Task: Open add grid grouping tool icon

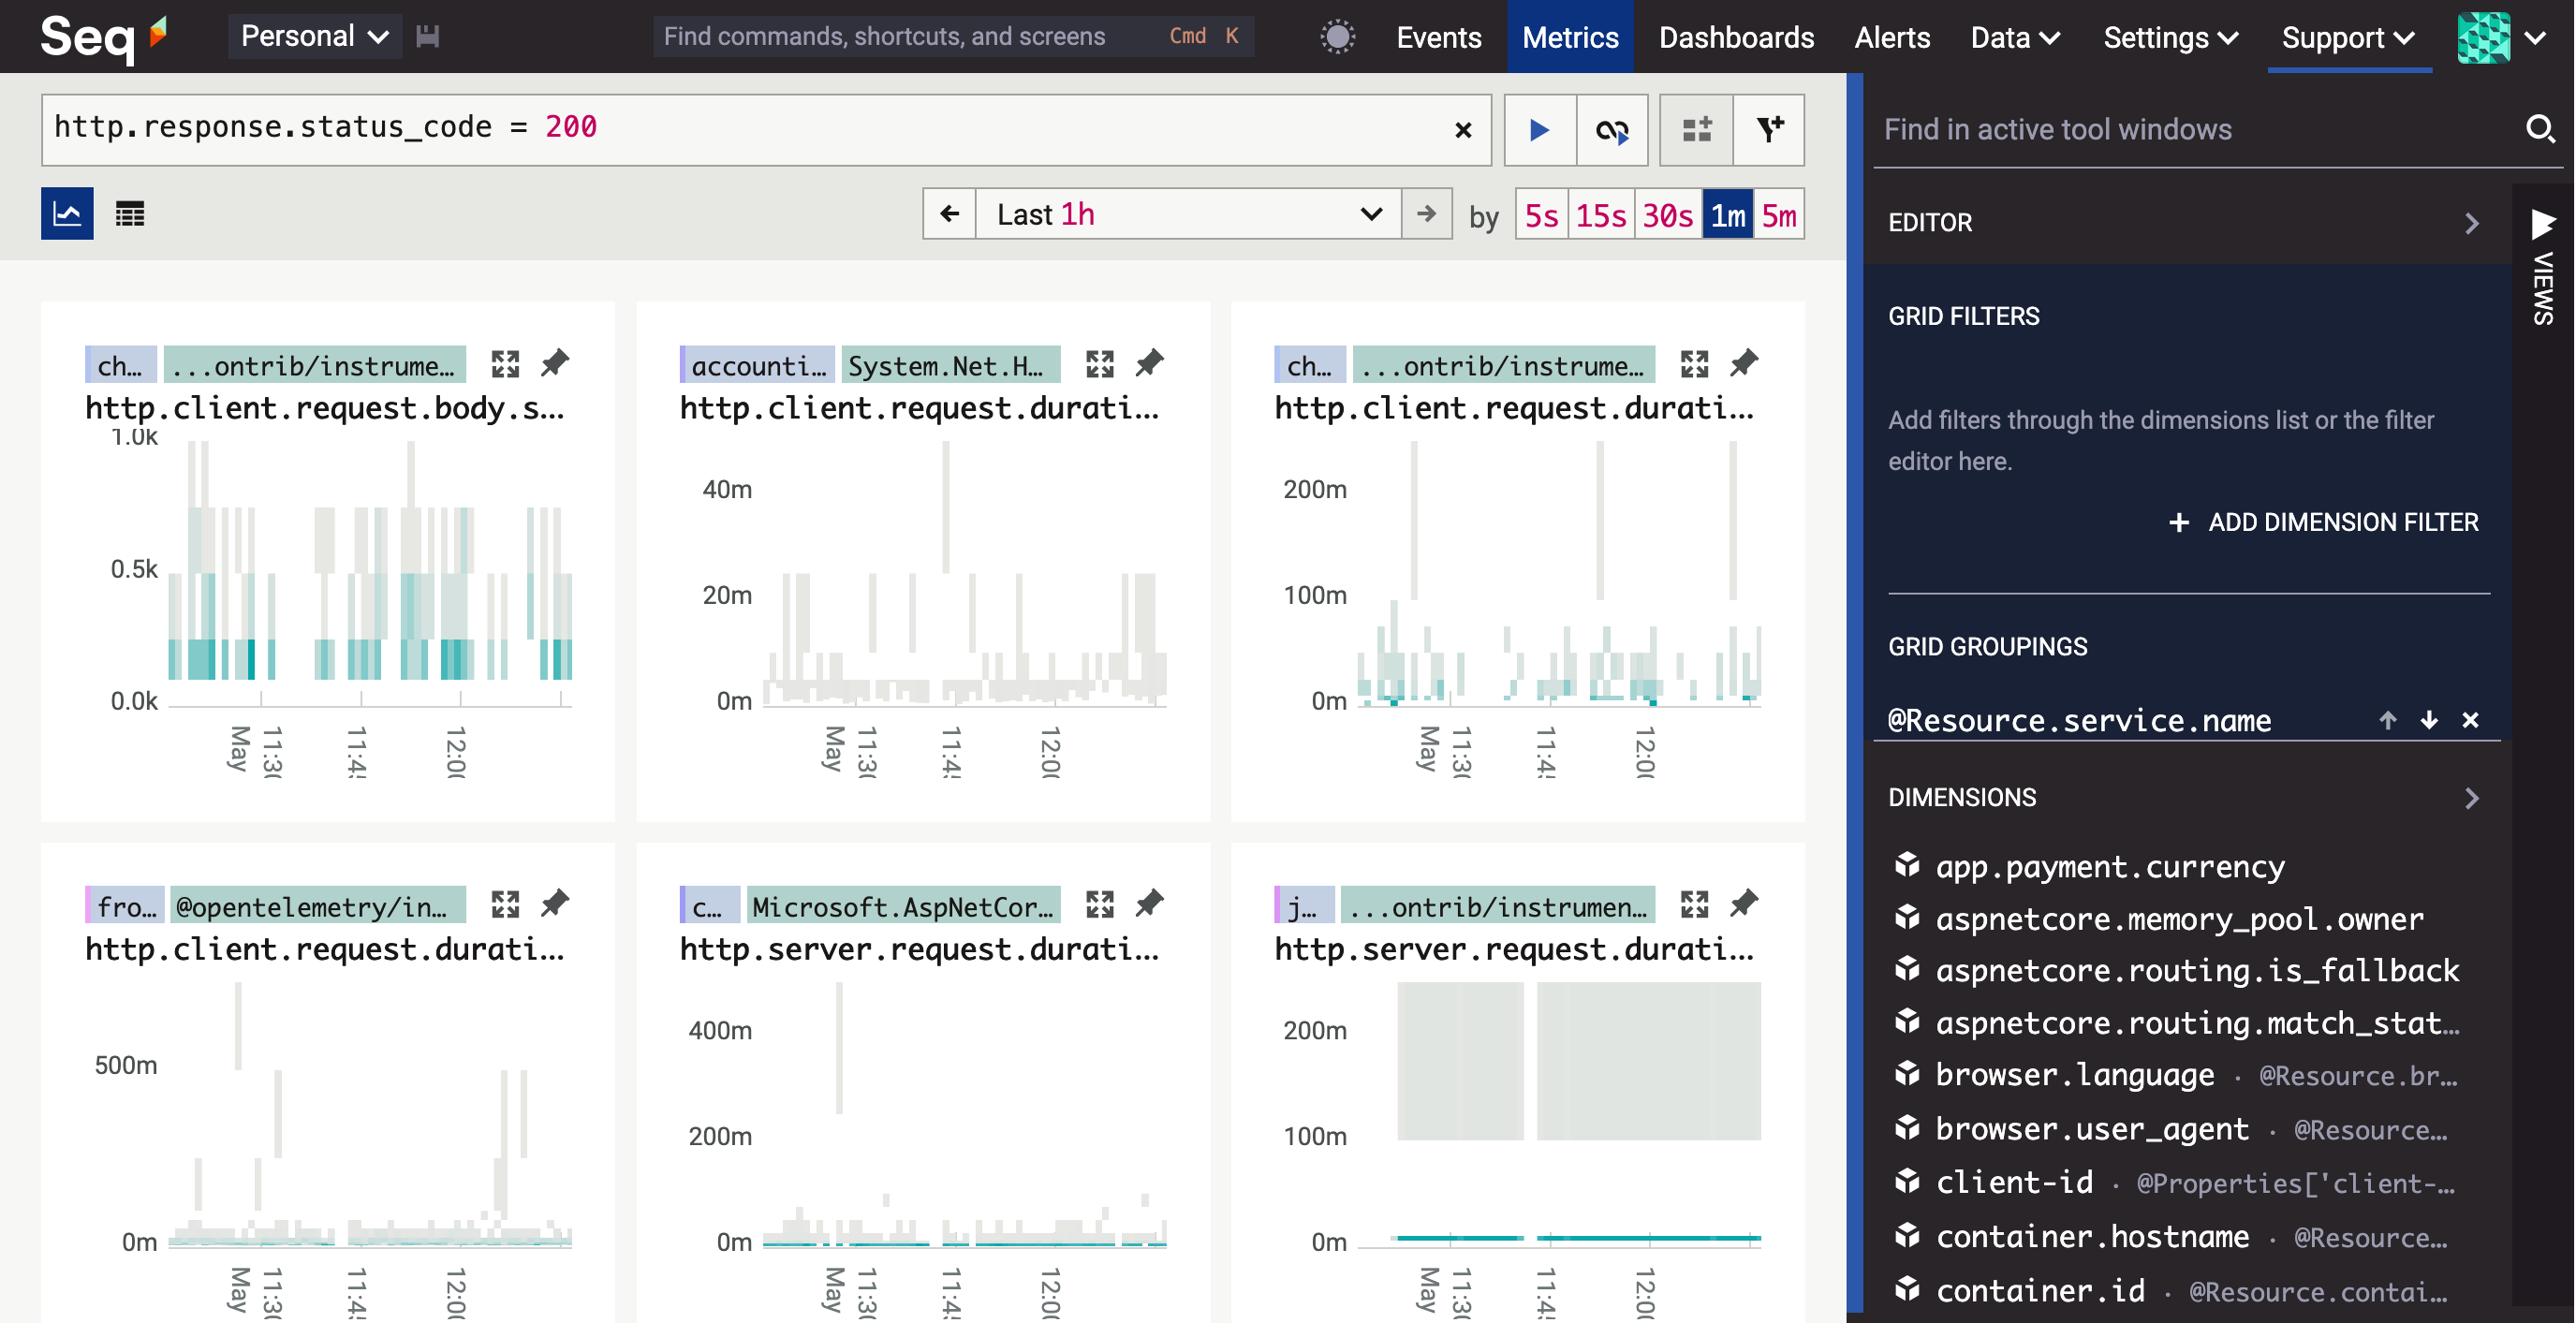Action: click(x=1696, y=130)
